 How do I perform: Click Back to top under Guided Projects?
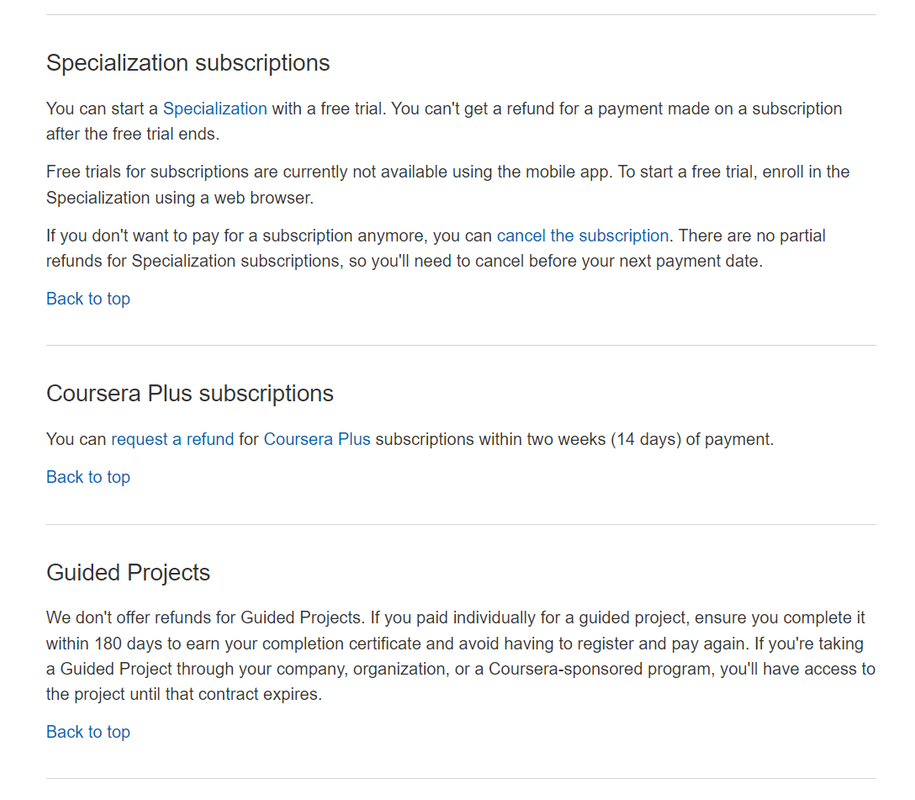[x=88, y=732]
